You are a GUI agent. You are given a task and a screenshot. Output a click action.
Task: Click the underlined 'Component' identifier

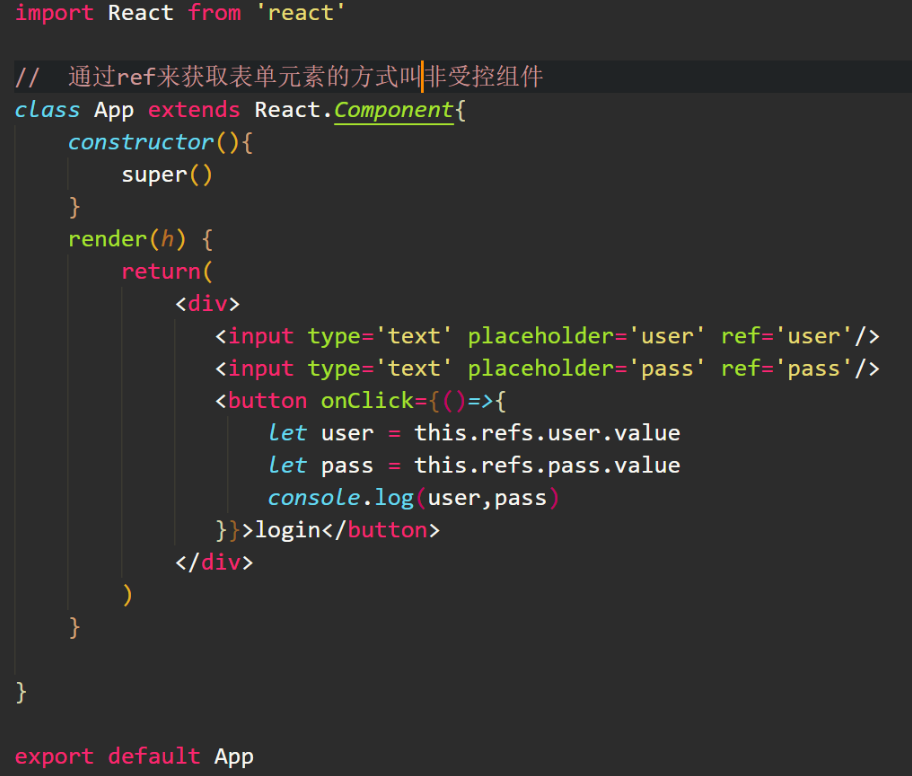(x=394, y=110)
